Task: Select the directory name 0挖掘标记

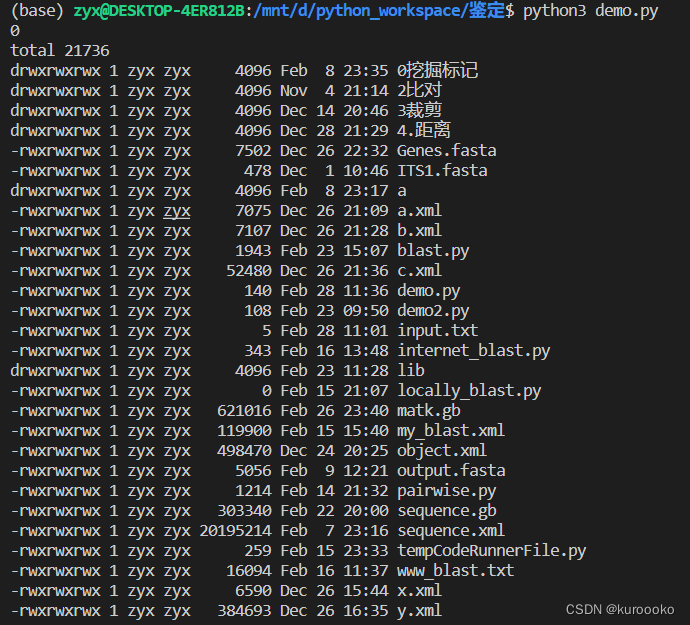Action: 437,70
